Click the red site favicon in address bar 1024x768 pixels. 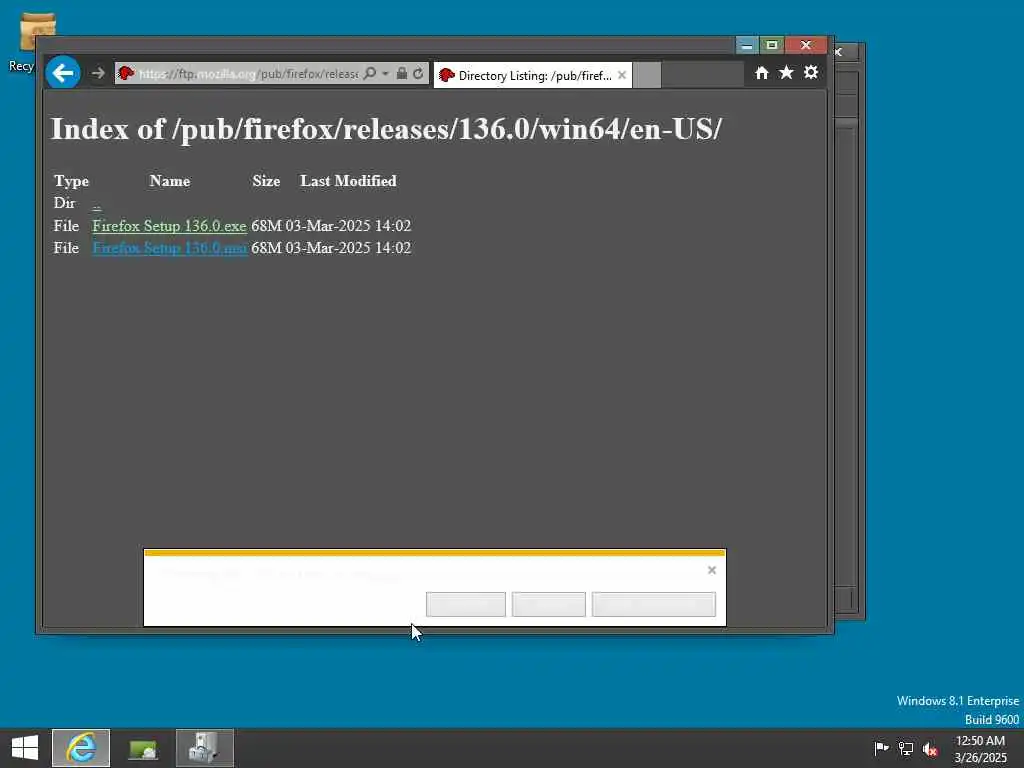[x=126, y=73]
